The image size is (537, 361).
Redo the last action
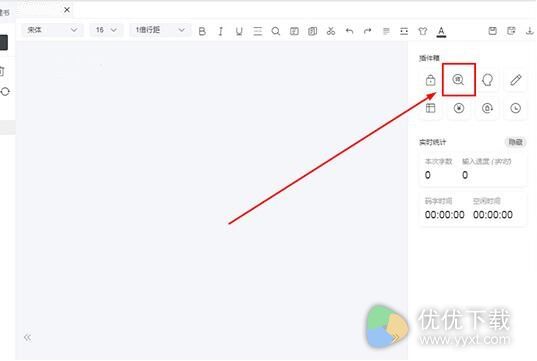click(367, 32)
